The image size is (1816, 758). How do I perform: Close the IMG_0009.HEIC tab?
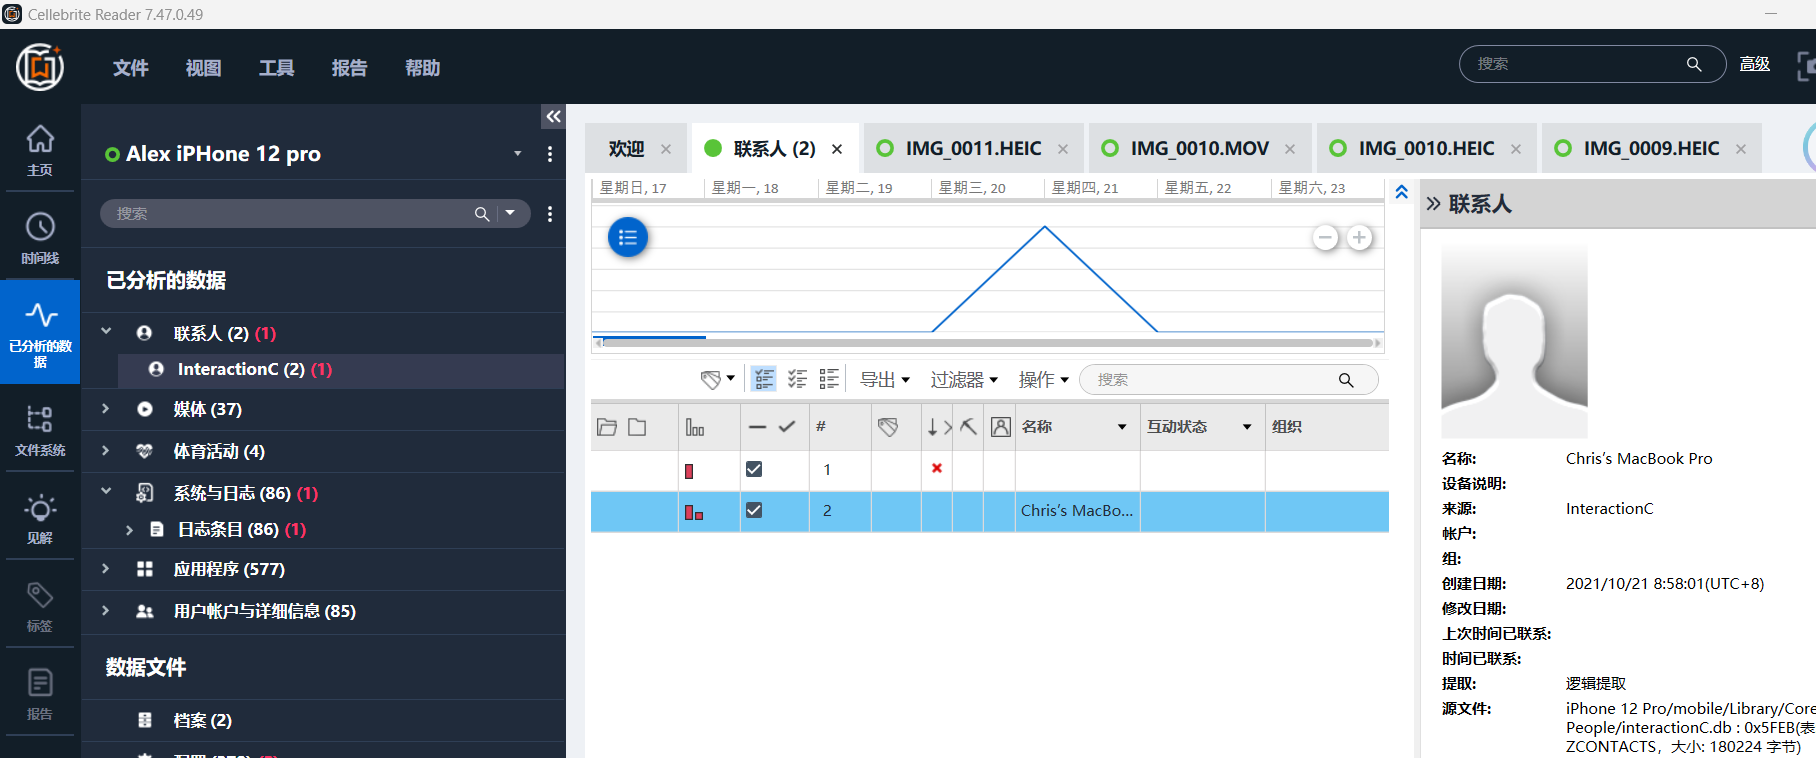[1741, 149]
